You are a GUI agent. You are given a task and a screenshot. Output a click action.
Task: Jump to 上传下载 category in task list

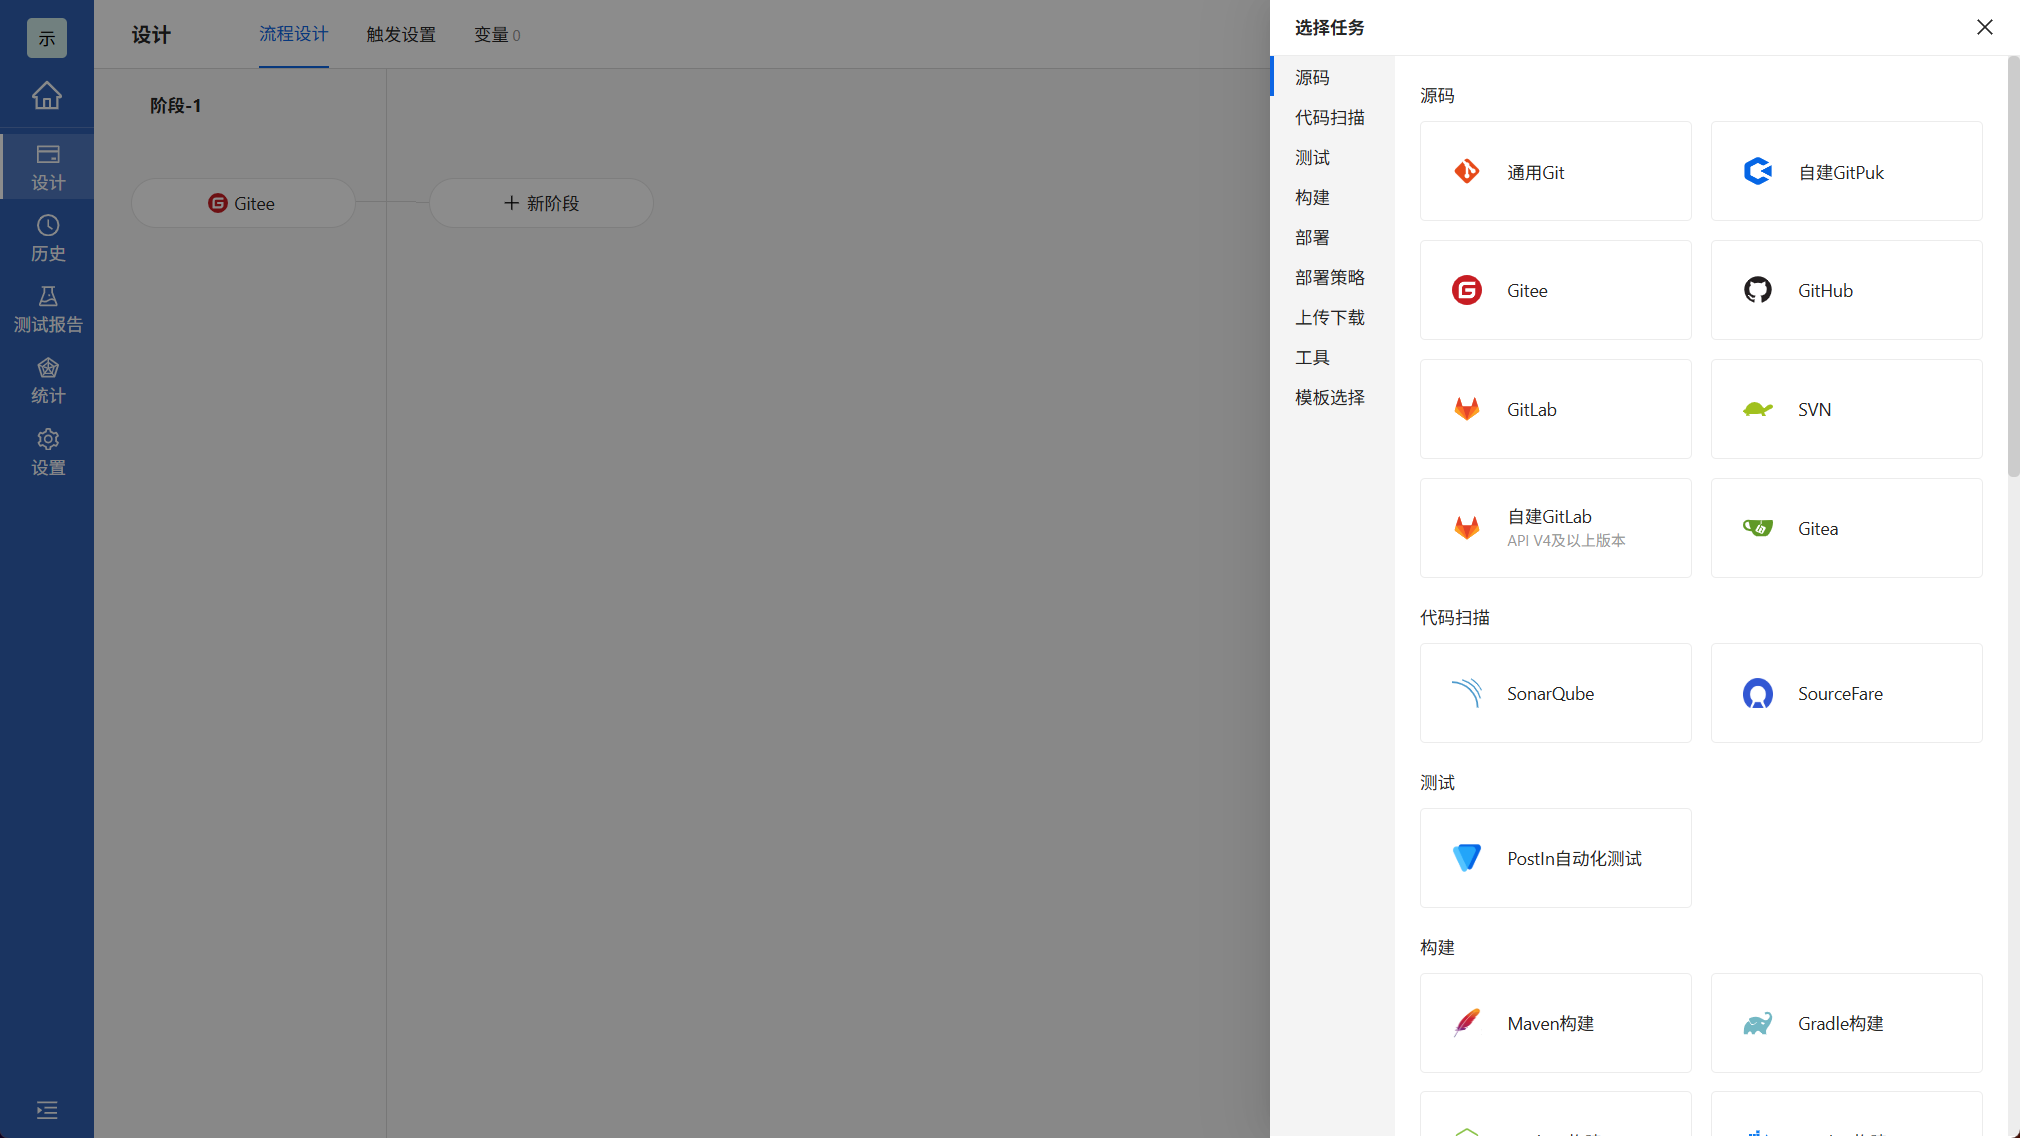(1330, 317)
